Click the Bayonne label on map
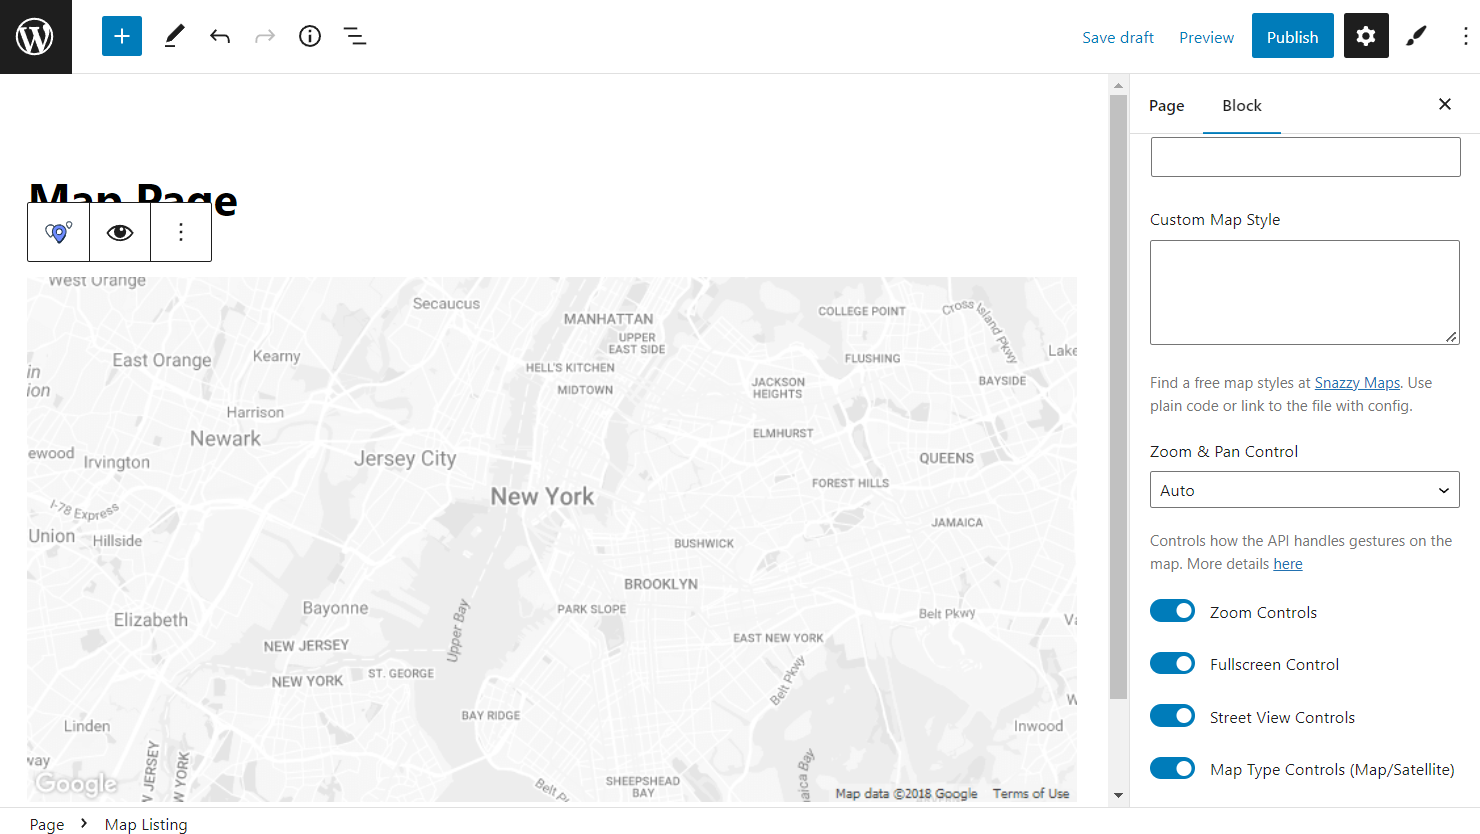Screen dimensions: 1480x834 point(335,608)
